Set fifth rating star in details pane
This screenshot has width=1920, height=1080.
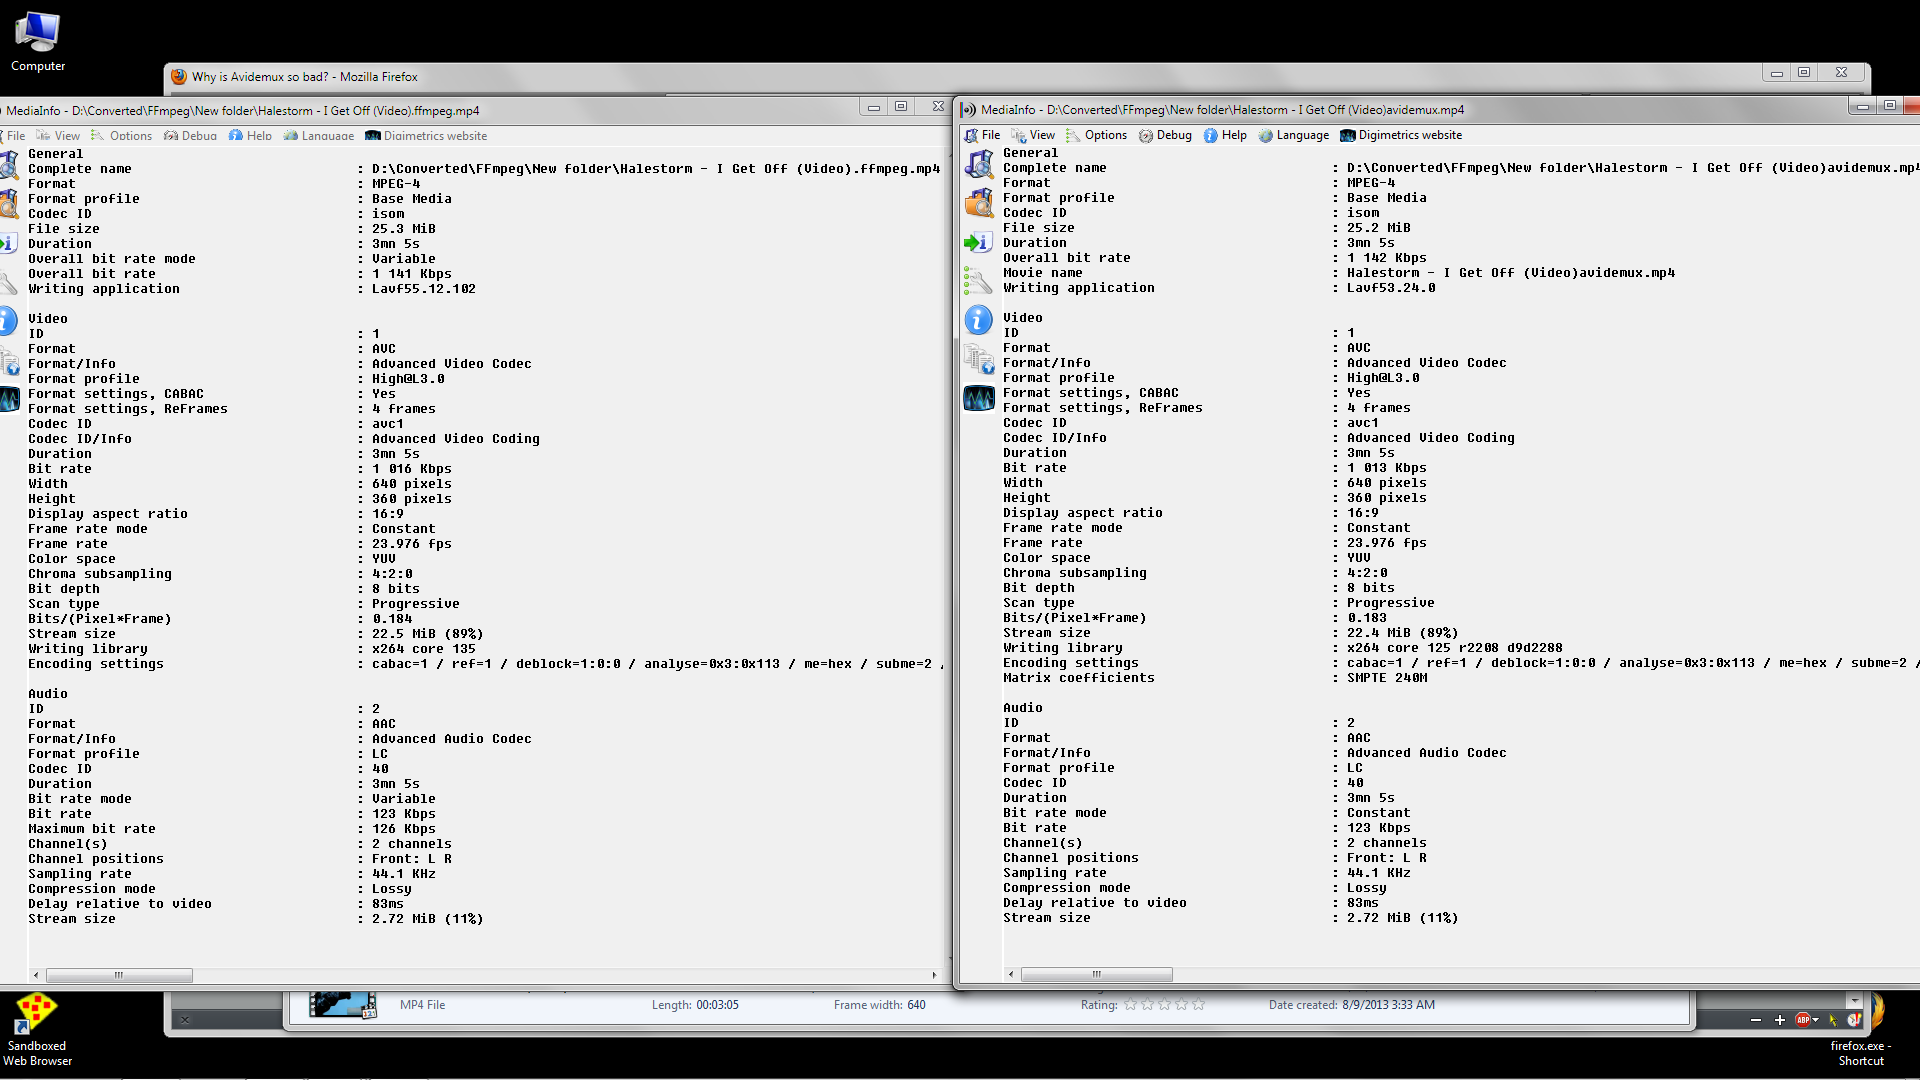1199,1005
